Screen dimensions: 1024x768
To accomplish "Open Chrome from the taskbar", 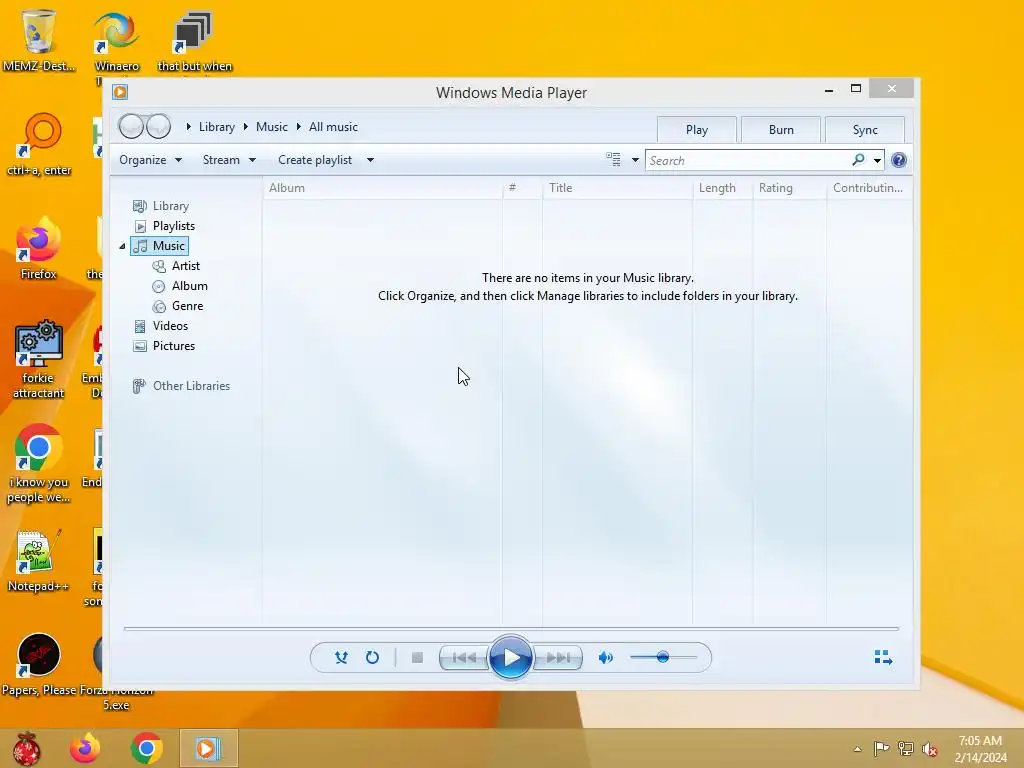I will click(x=146, y=748).
